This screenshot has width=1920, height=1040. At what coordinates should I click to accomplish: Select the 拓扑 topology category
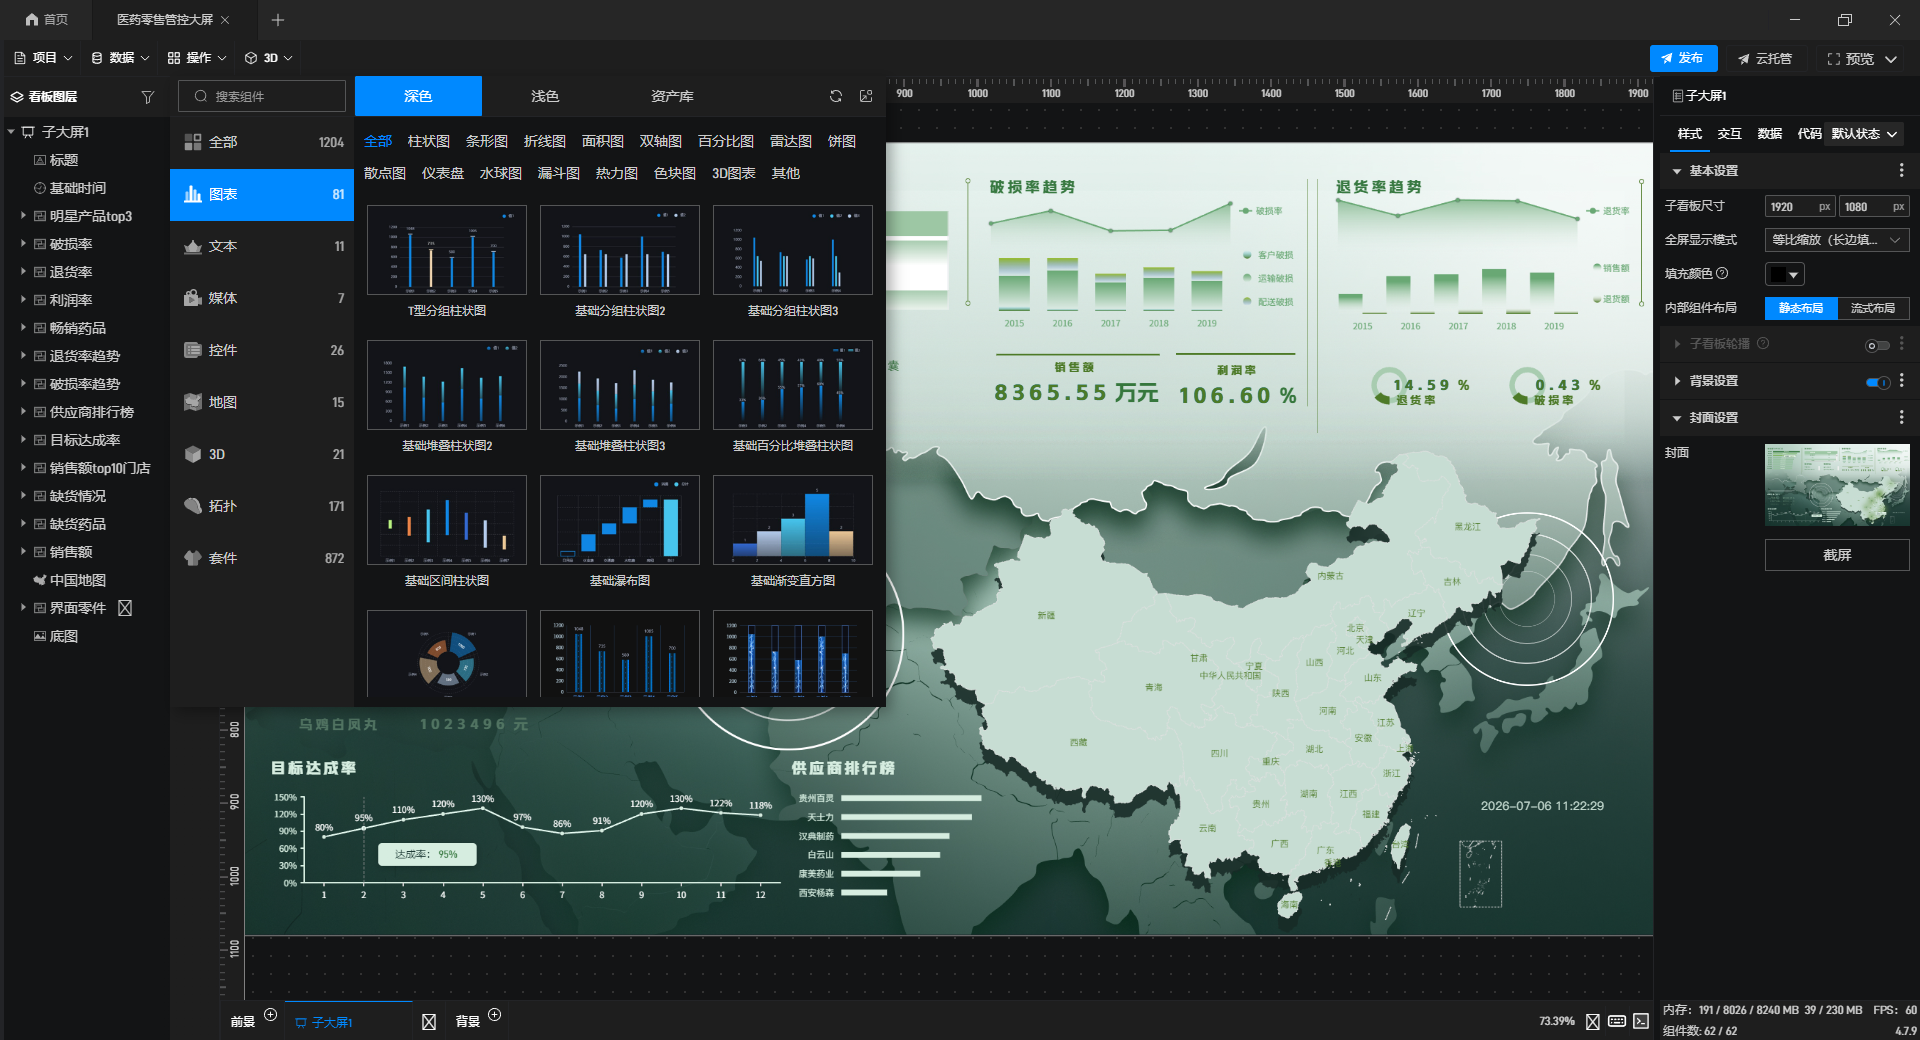tap(262, 506)
